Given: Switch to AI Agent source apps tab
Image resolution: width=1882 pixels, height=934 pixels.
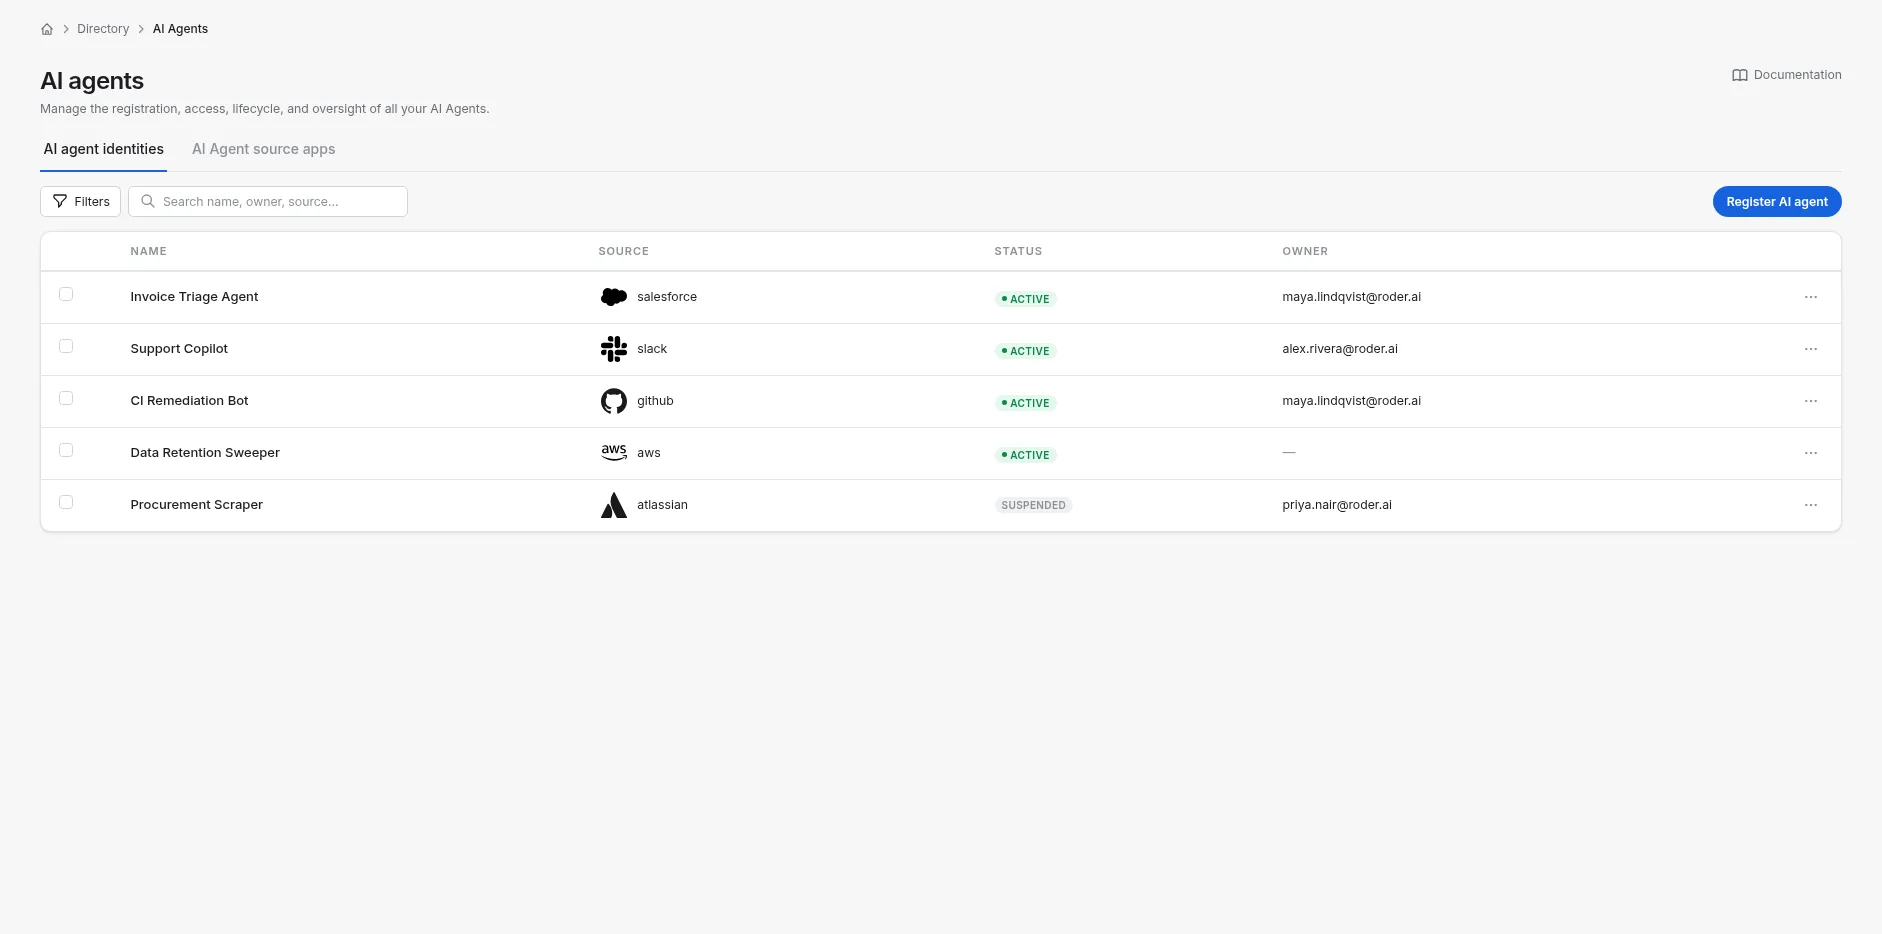Looking at the screenshot, I should (264, 149).
